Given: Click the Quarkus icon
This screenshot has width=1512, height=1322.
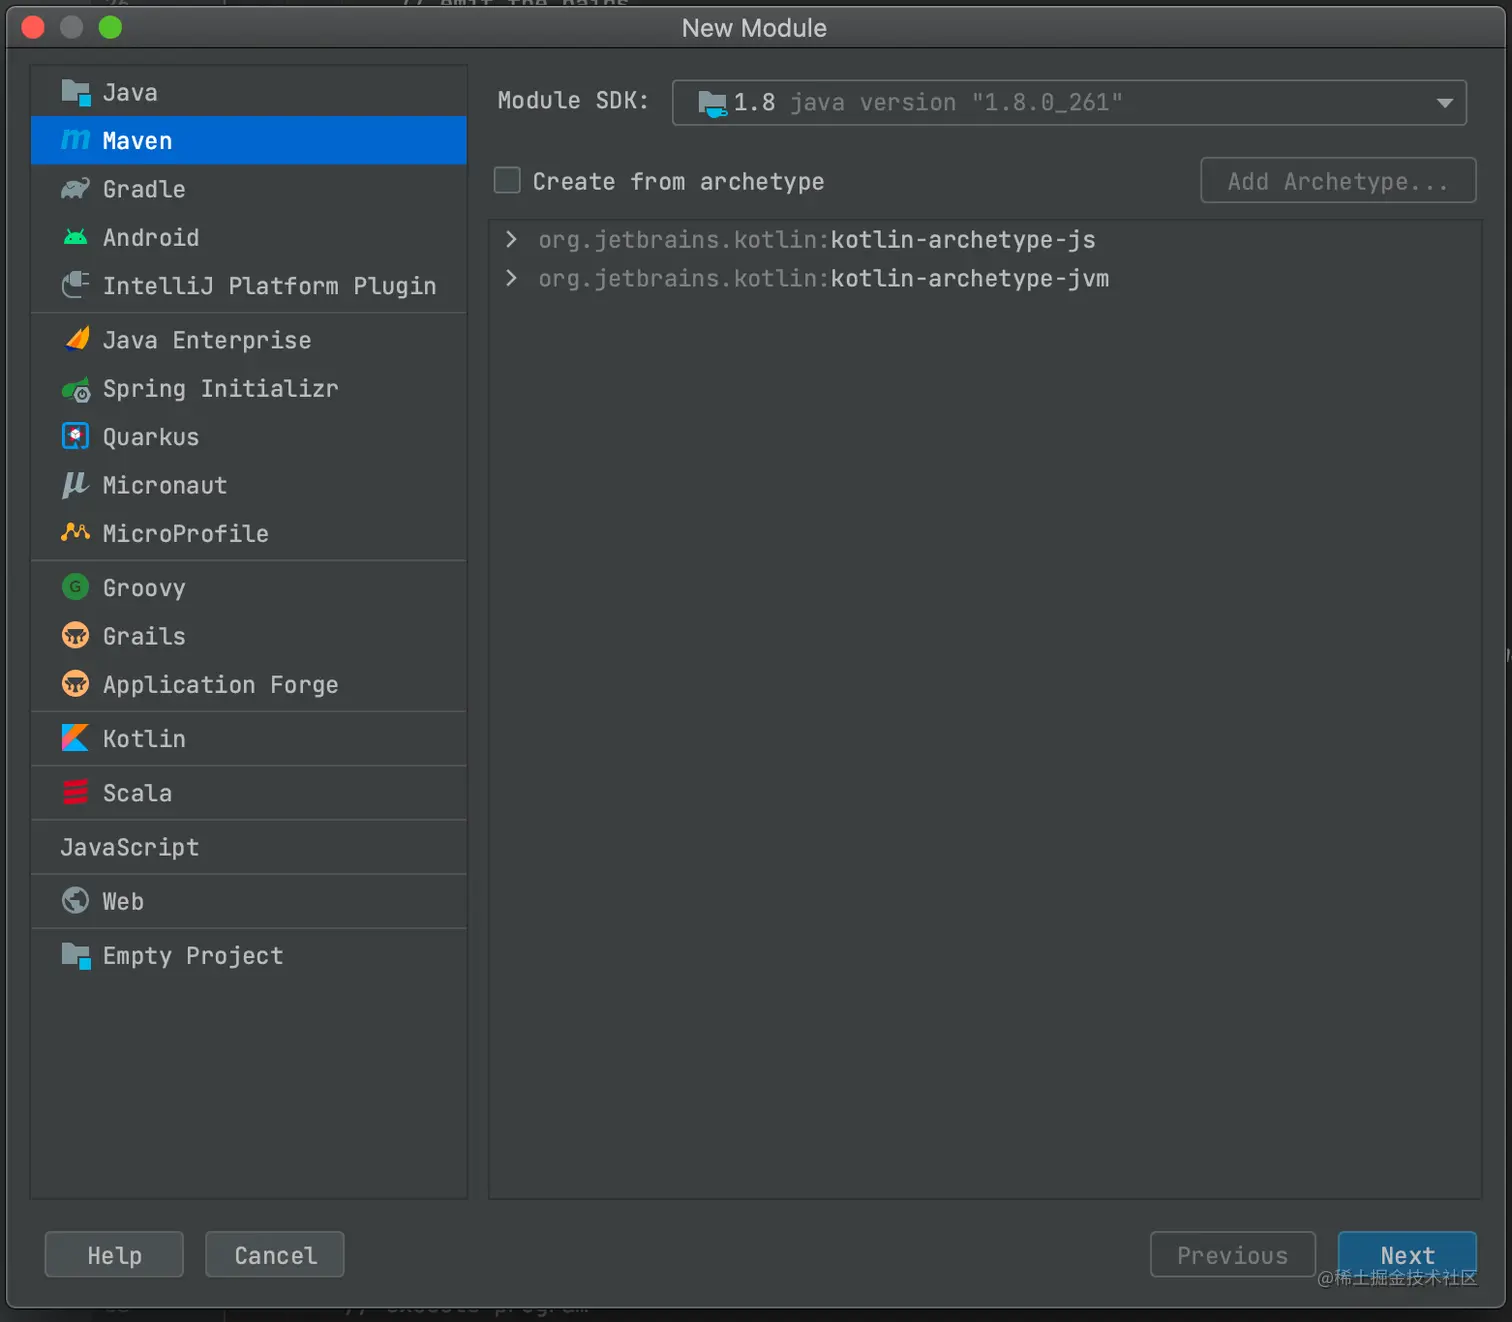Looking at the screenshot, I should pyautogui.click(x=76, y=437).
